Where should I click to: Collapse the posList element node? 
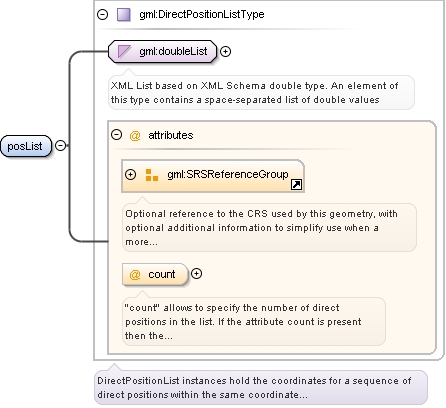(60, 146)
